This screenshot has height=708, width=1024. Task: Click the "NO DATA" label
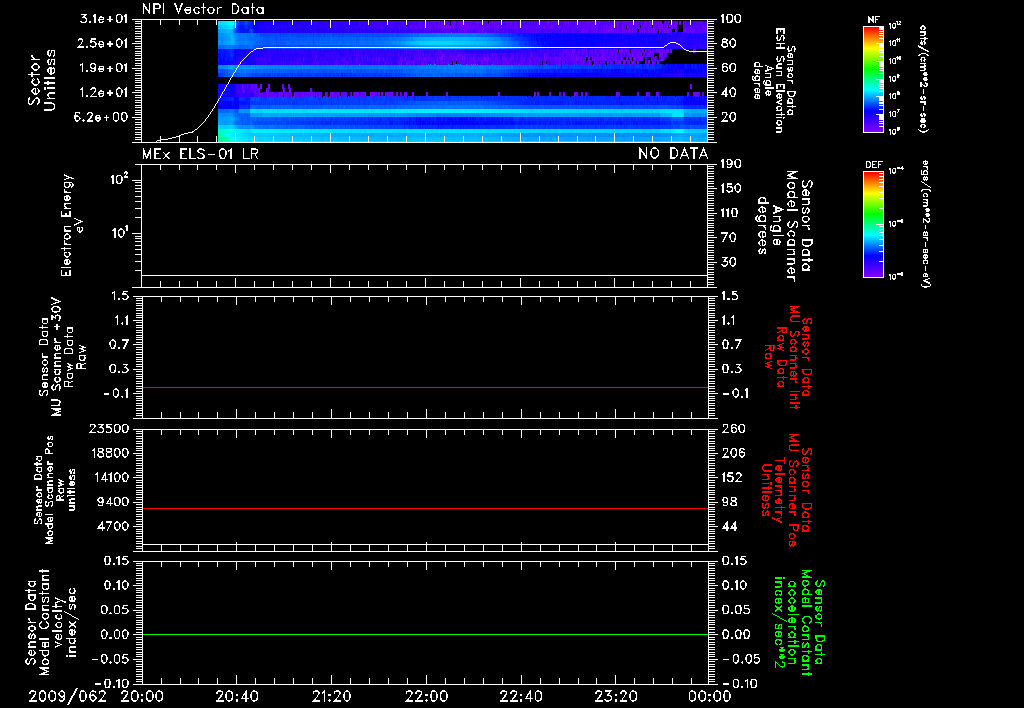(x=673, y=154)
